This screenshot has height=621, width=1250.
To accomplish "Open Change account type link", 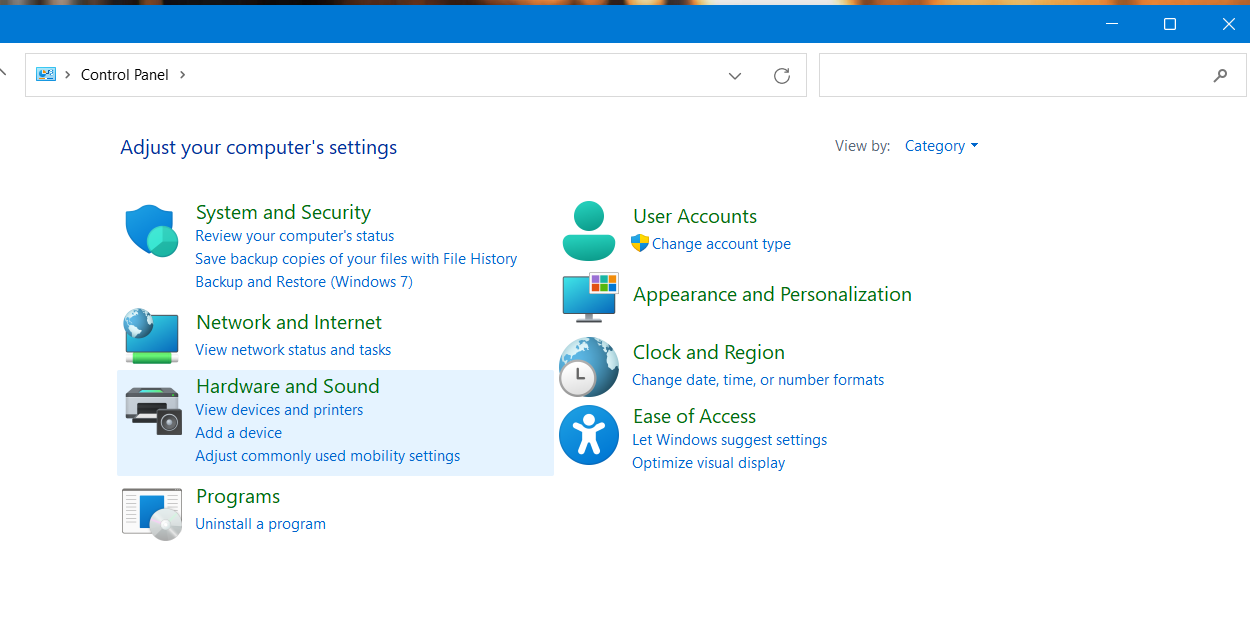I will pos(721,244).
